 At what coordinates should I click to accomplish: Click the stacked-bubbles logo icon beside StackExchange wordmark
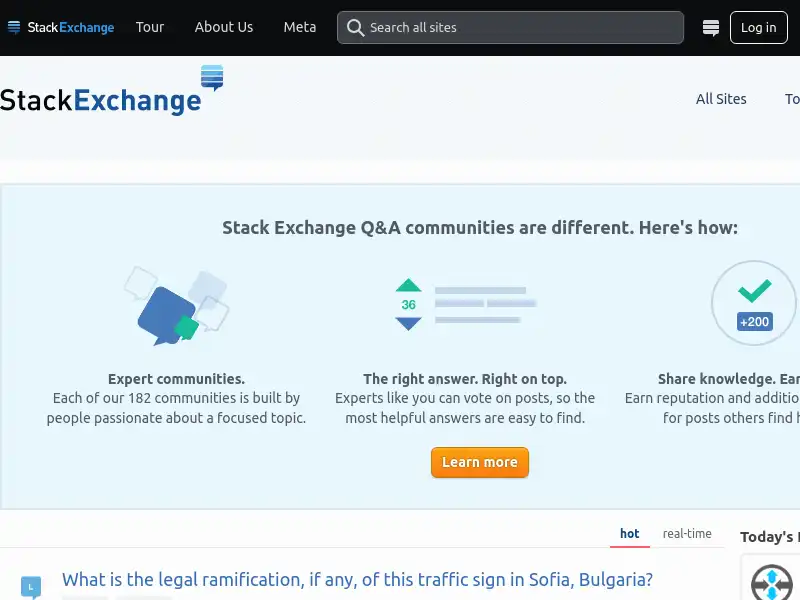click(211, 78)
